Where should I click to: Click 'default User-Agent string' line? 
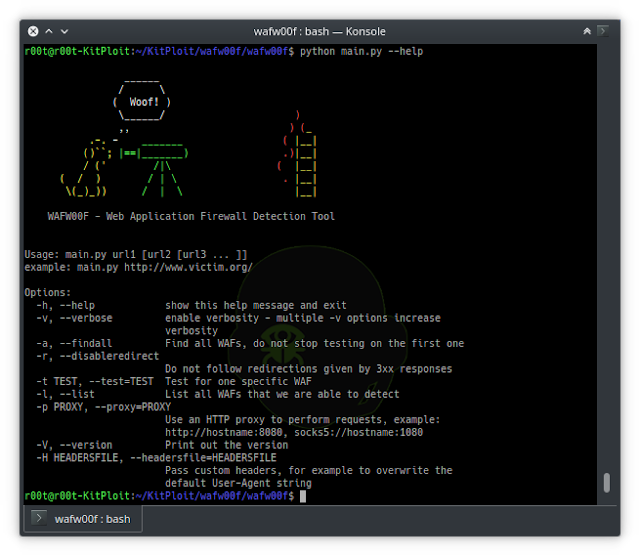pyautogui.click(x=238, y=483)
